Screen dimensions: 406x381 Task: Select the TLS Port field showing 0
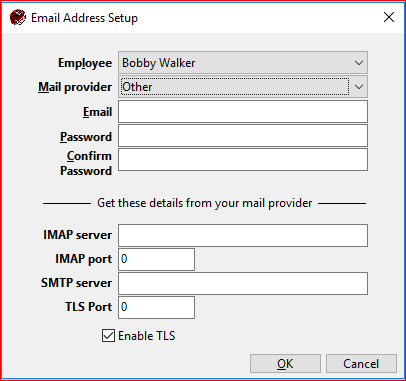(x=156, y=307)
